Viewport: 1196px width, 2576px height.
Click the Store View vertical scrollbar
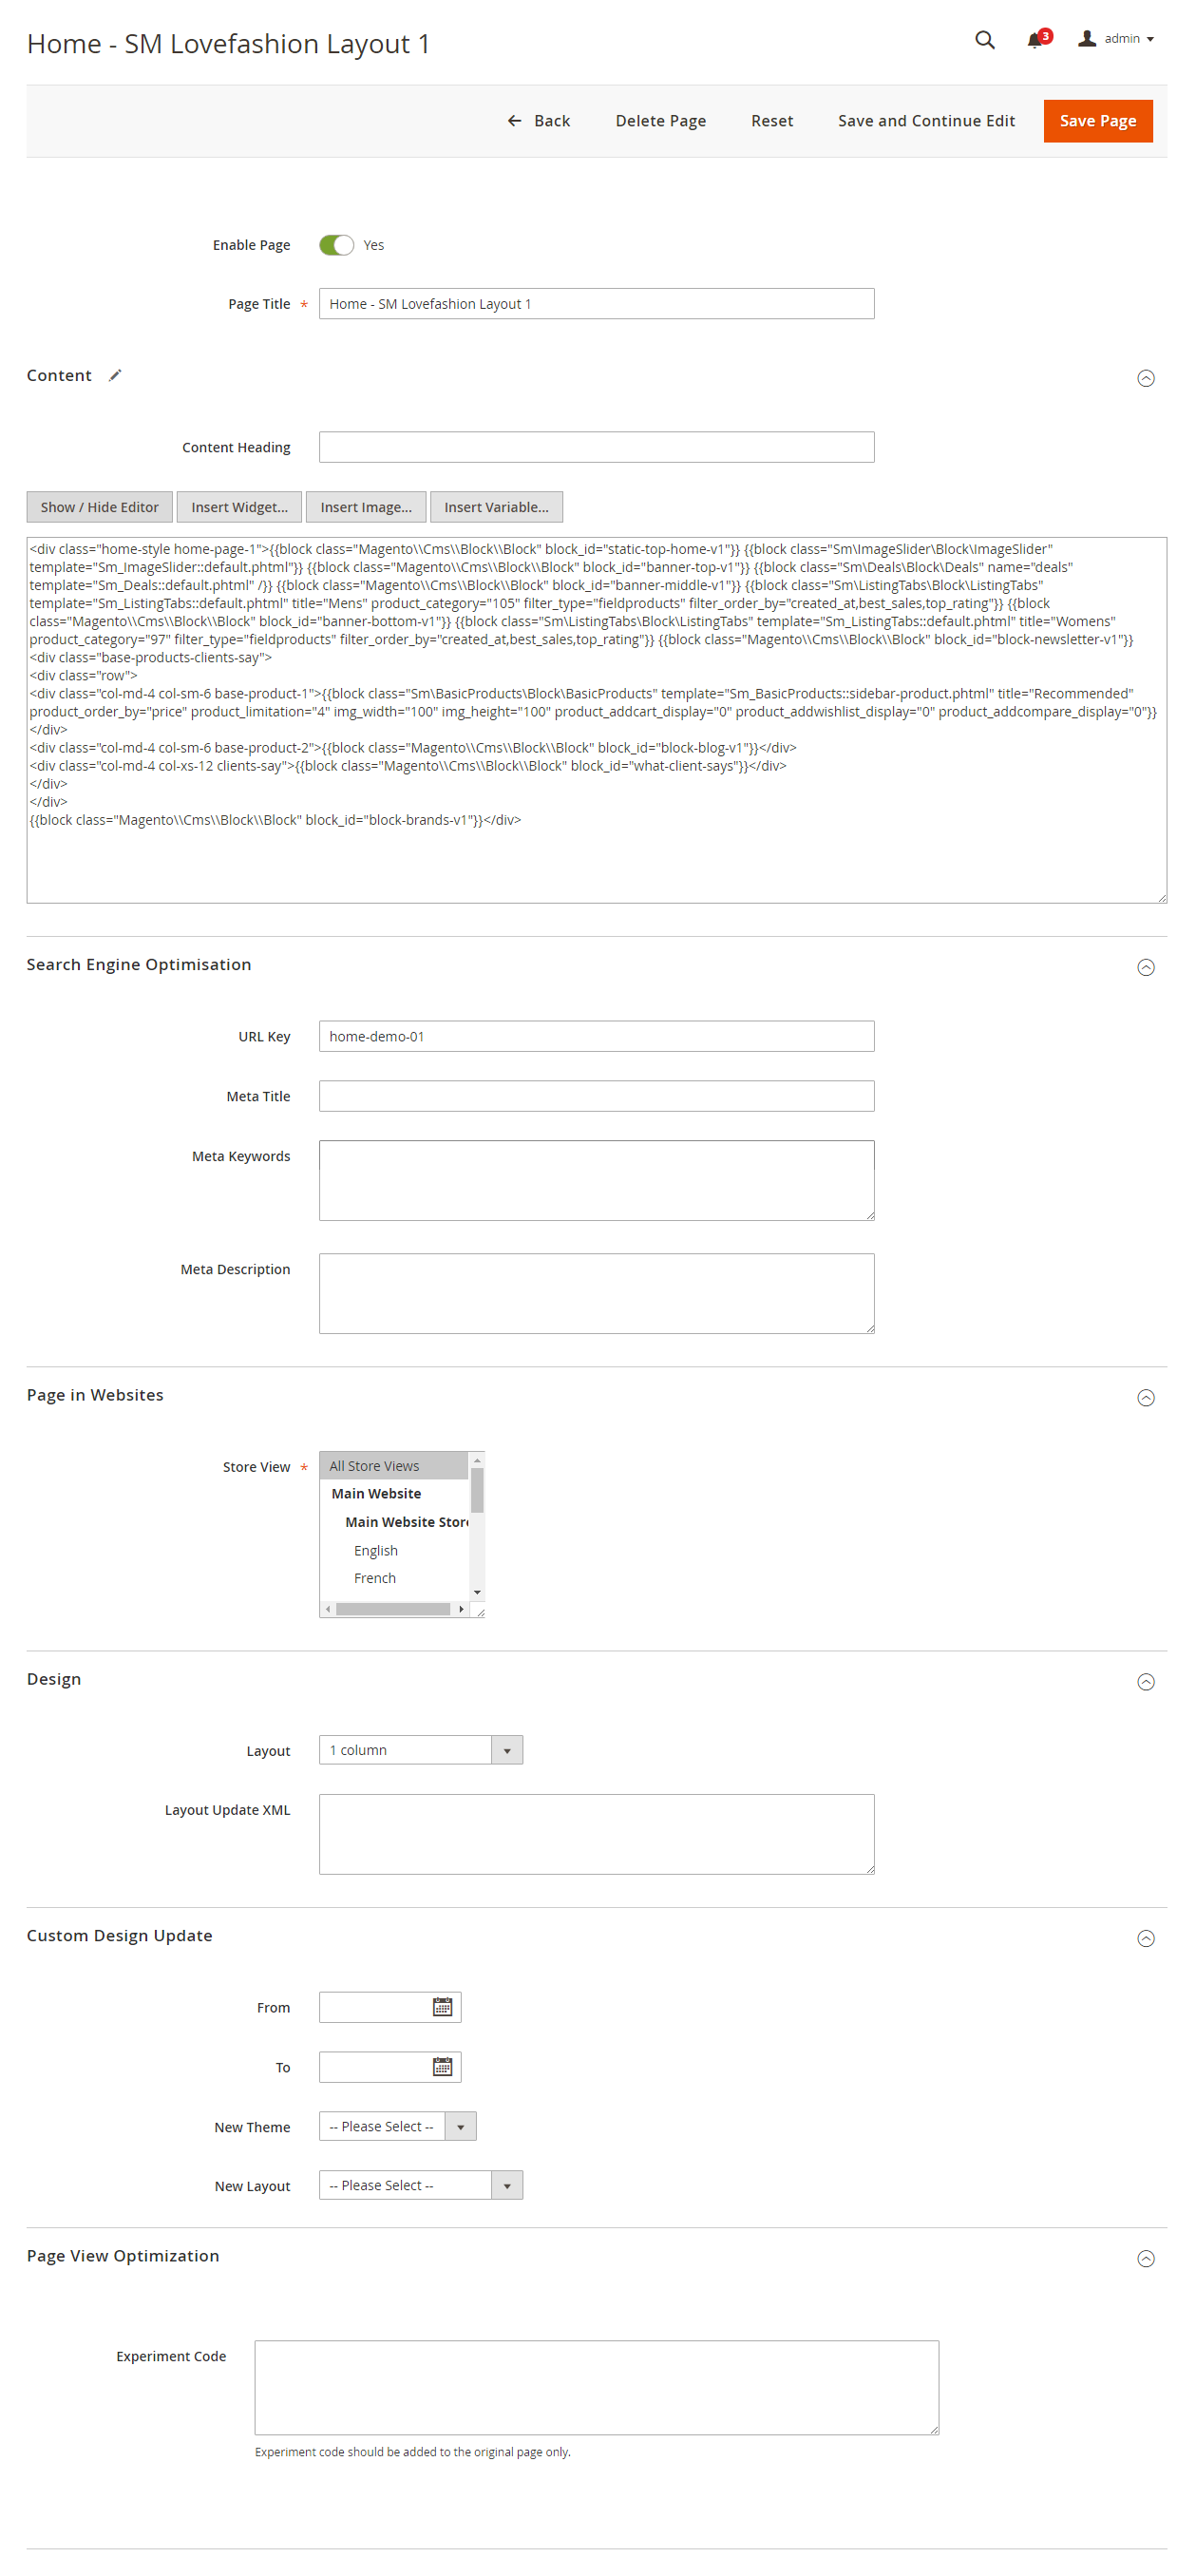point(477,1490)
